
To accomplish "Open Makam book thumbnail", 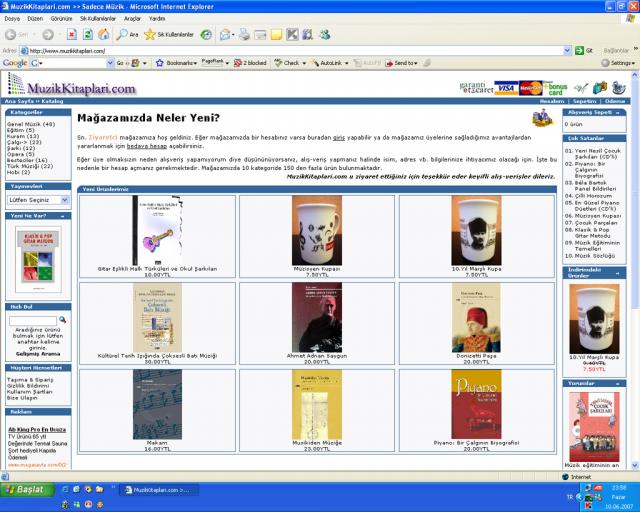I will point(157,405).
